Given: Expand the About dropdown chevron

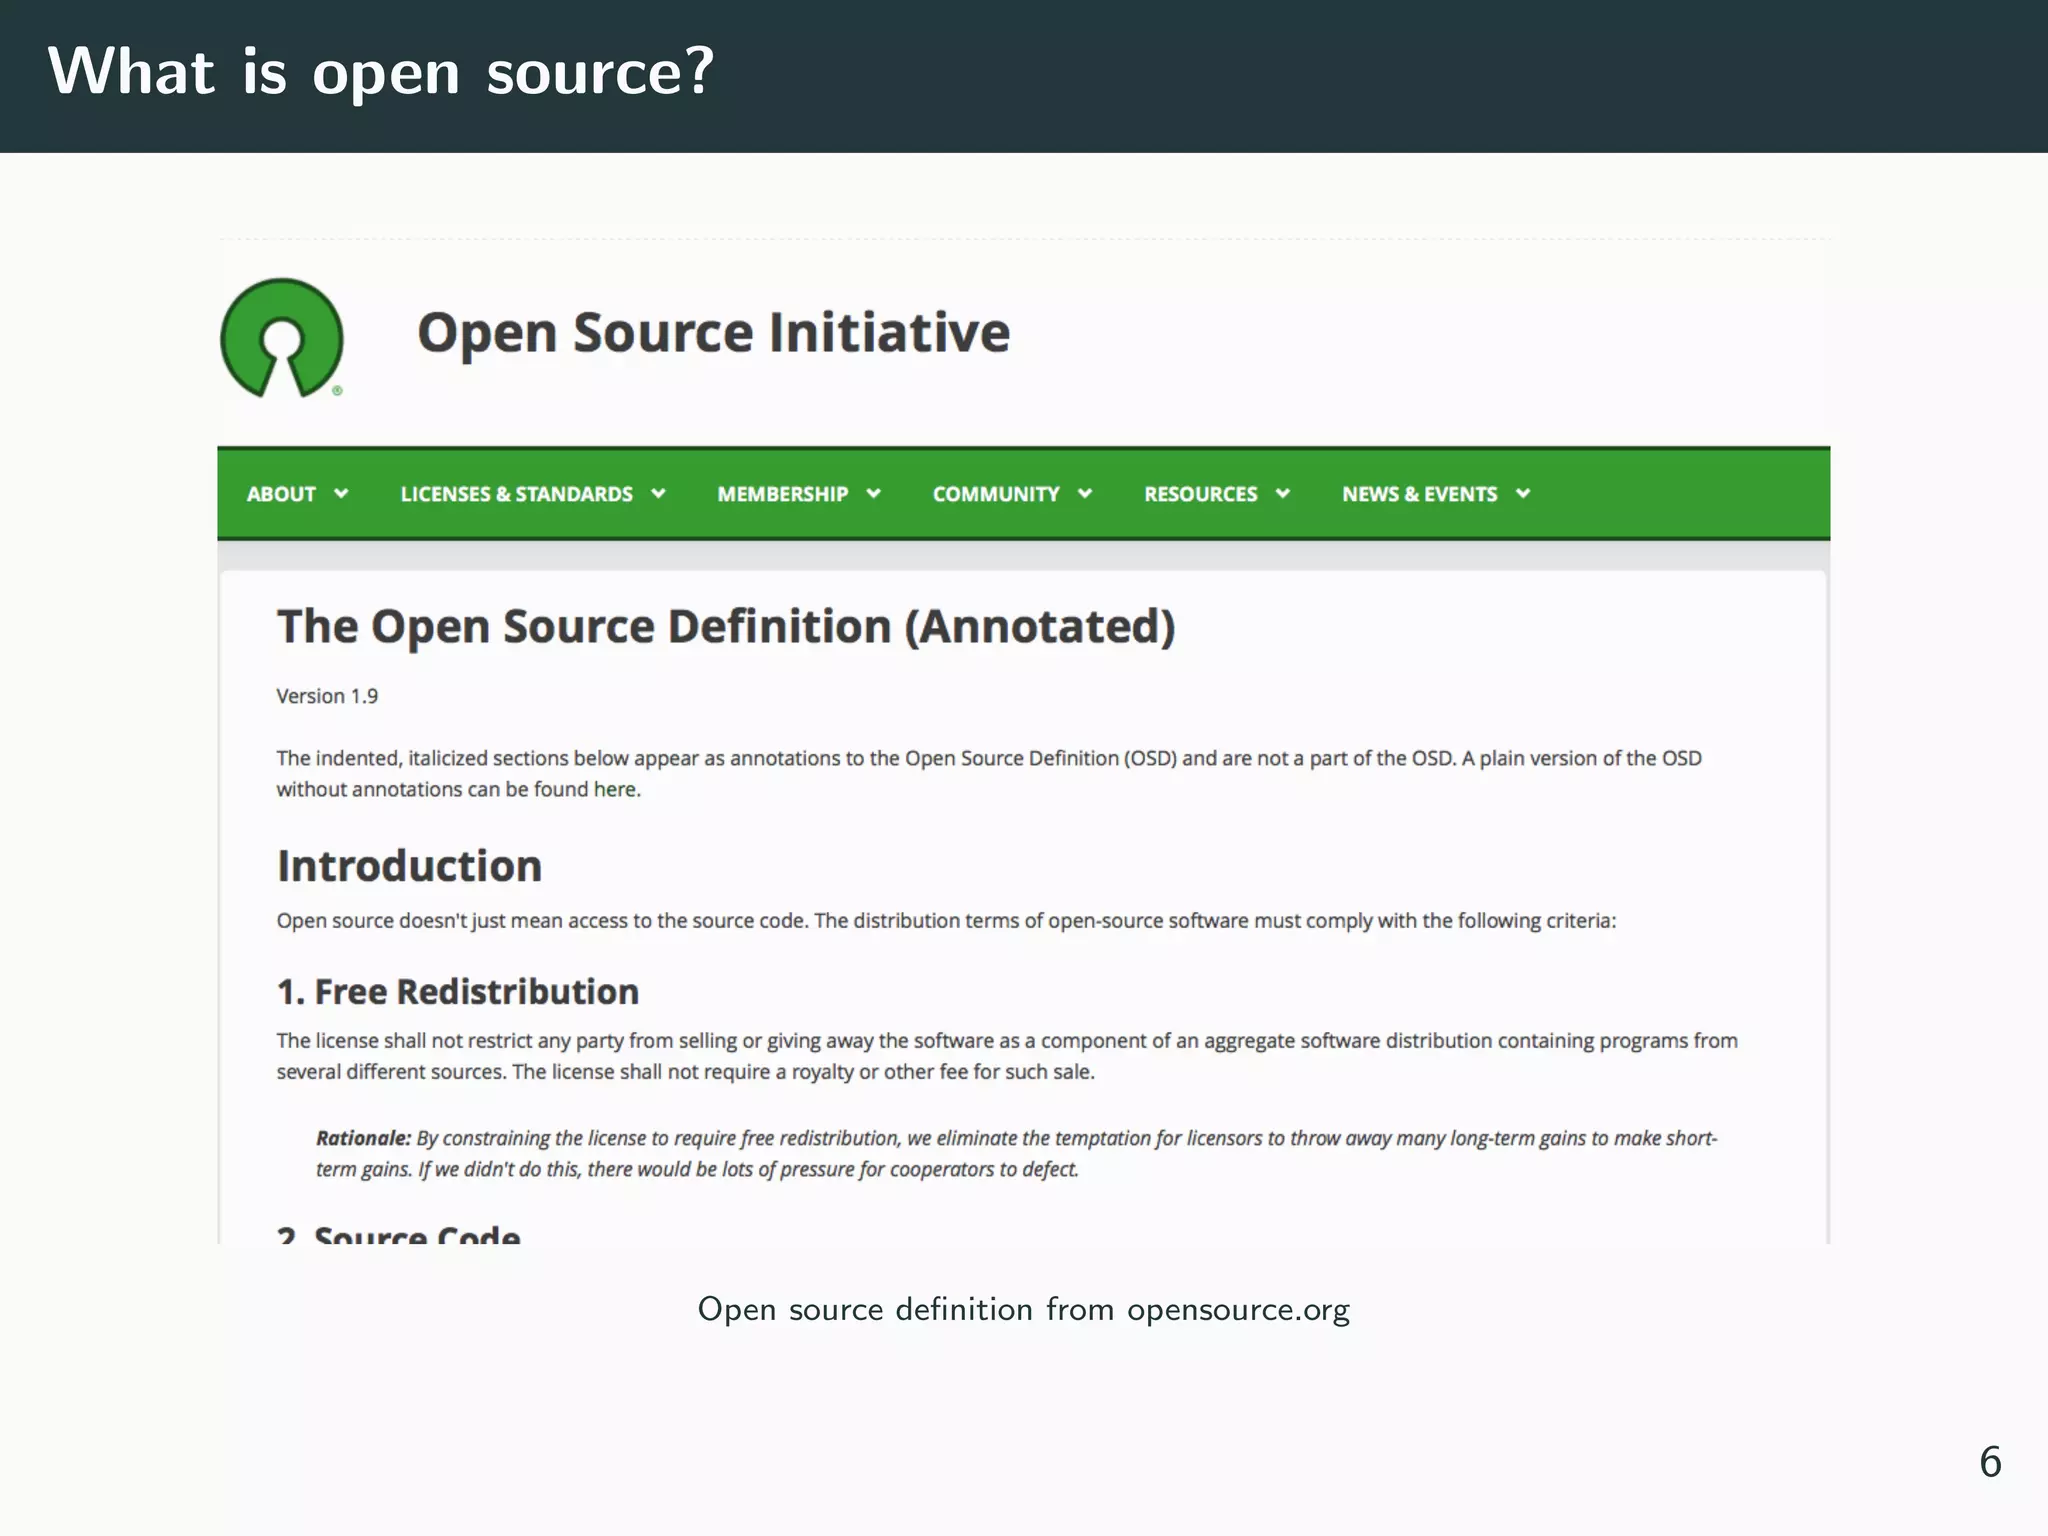Looking at the screenshot, I should click(341, 493).
